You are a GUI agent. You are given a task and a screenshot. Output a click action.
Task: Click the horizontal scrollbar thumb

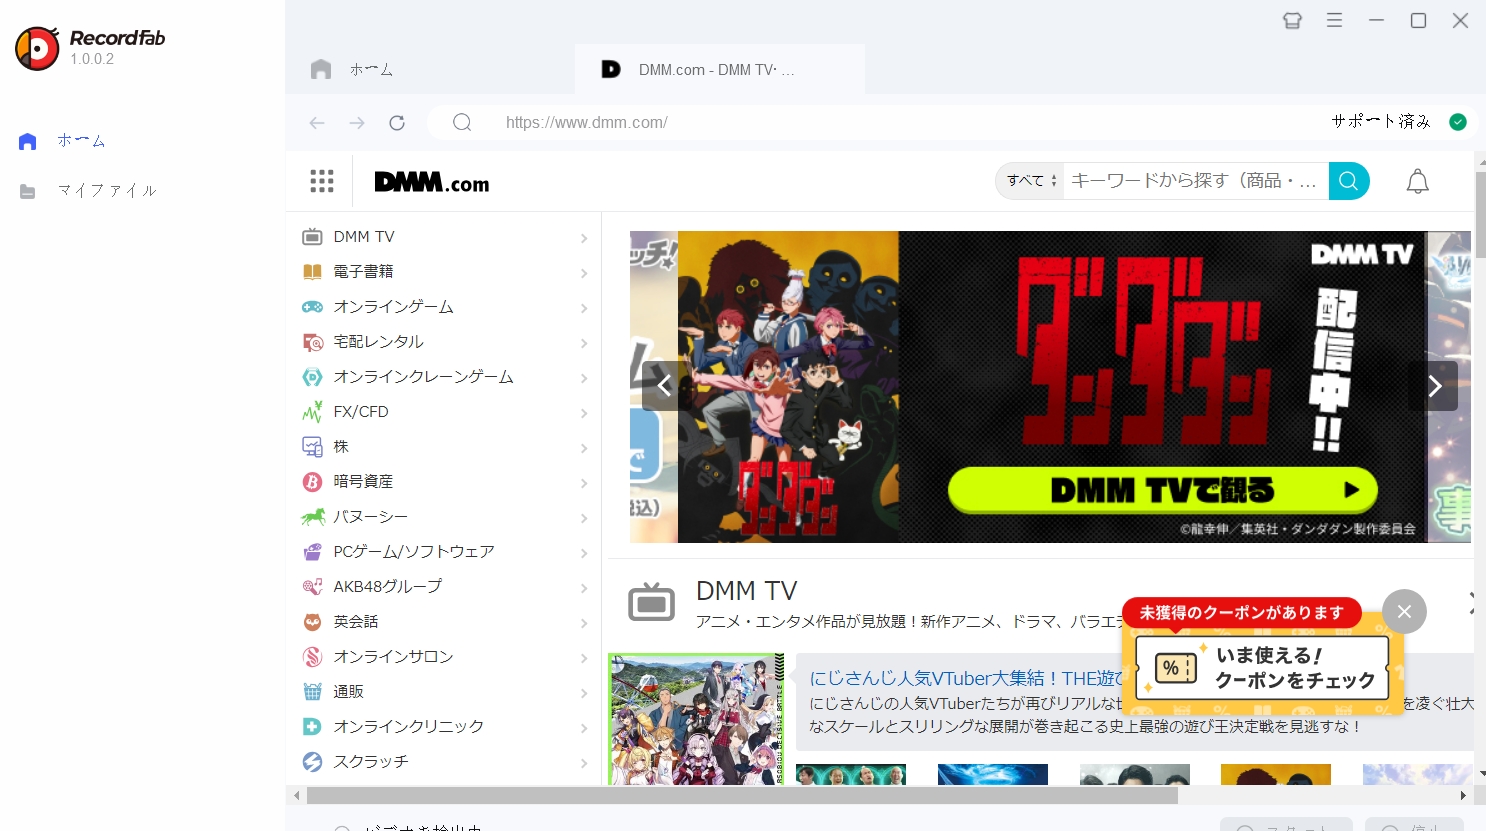tap(742, 796)
